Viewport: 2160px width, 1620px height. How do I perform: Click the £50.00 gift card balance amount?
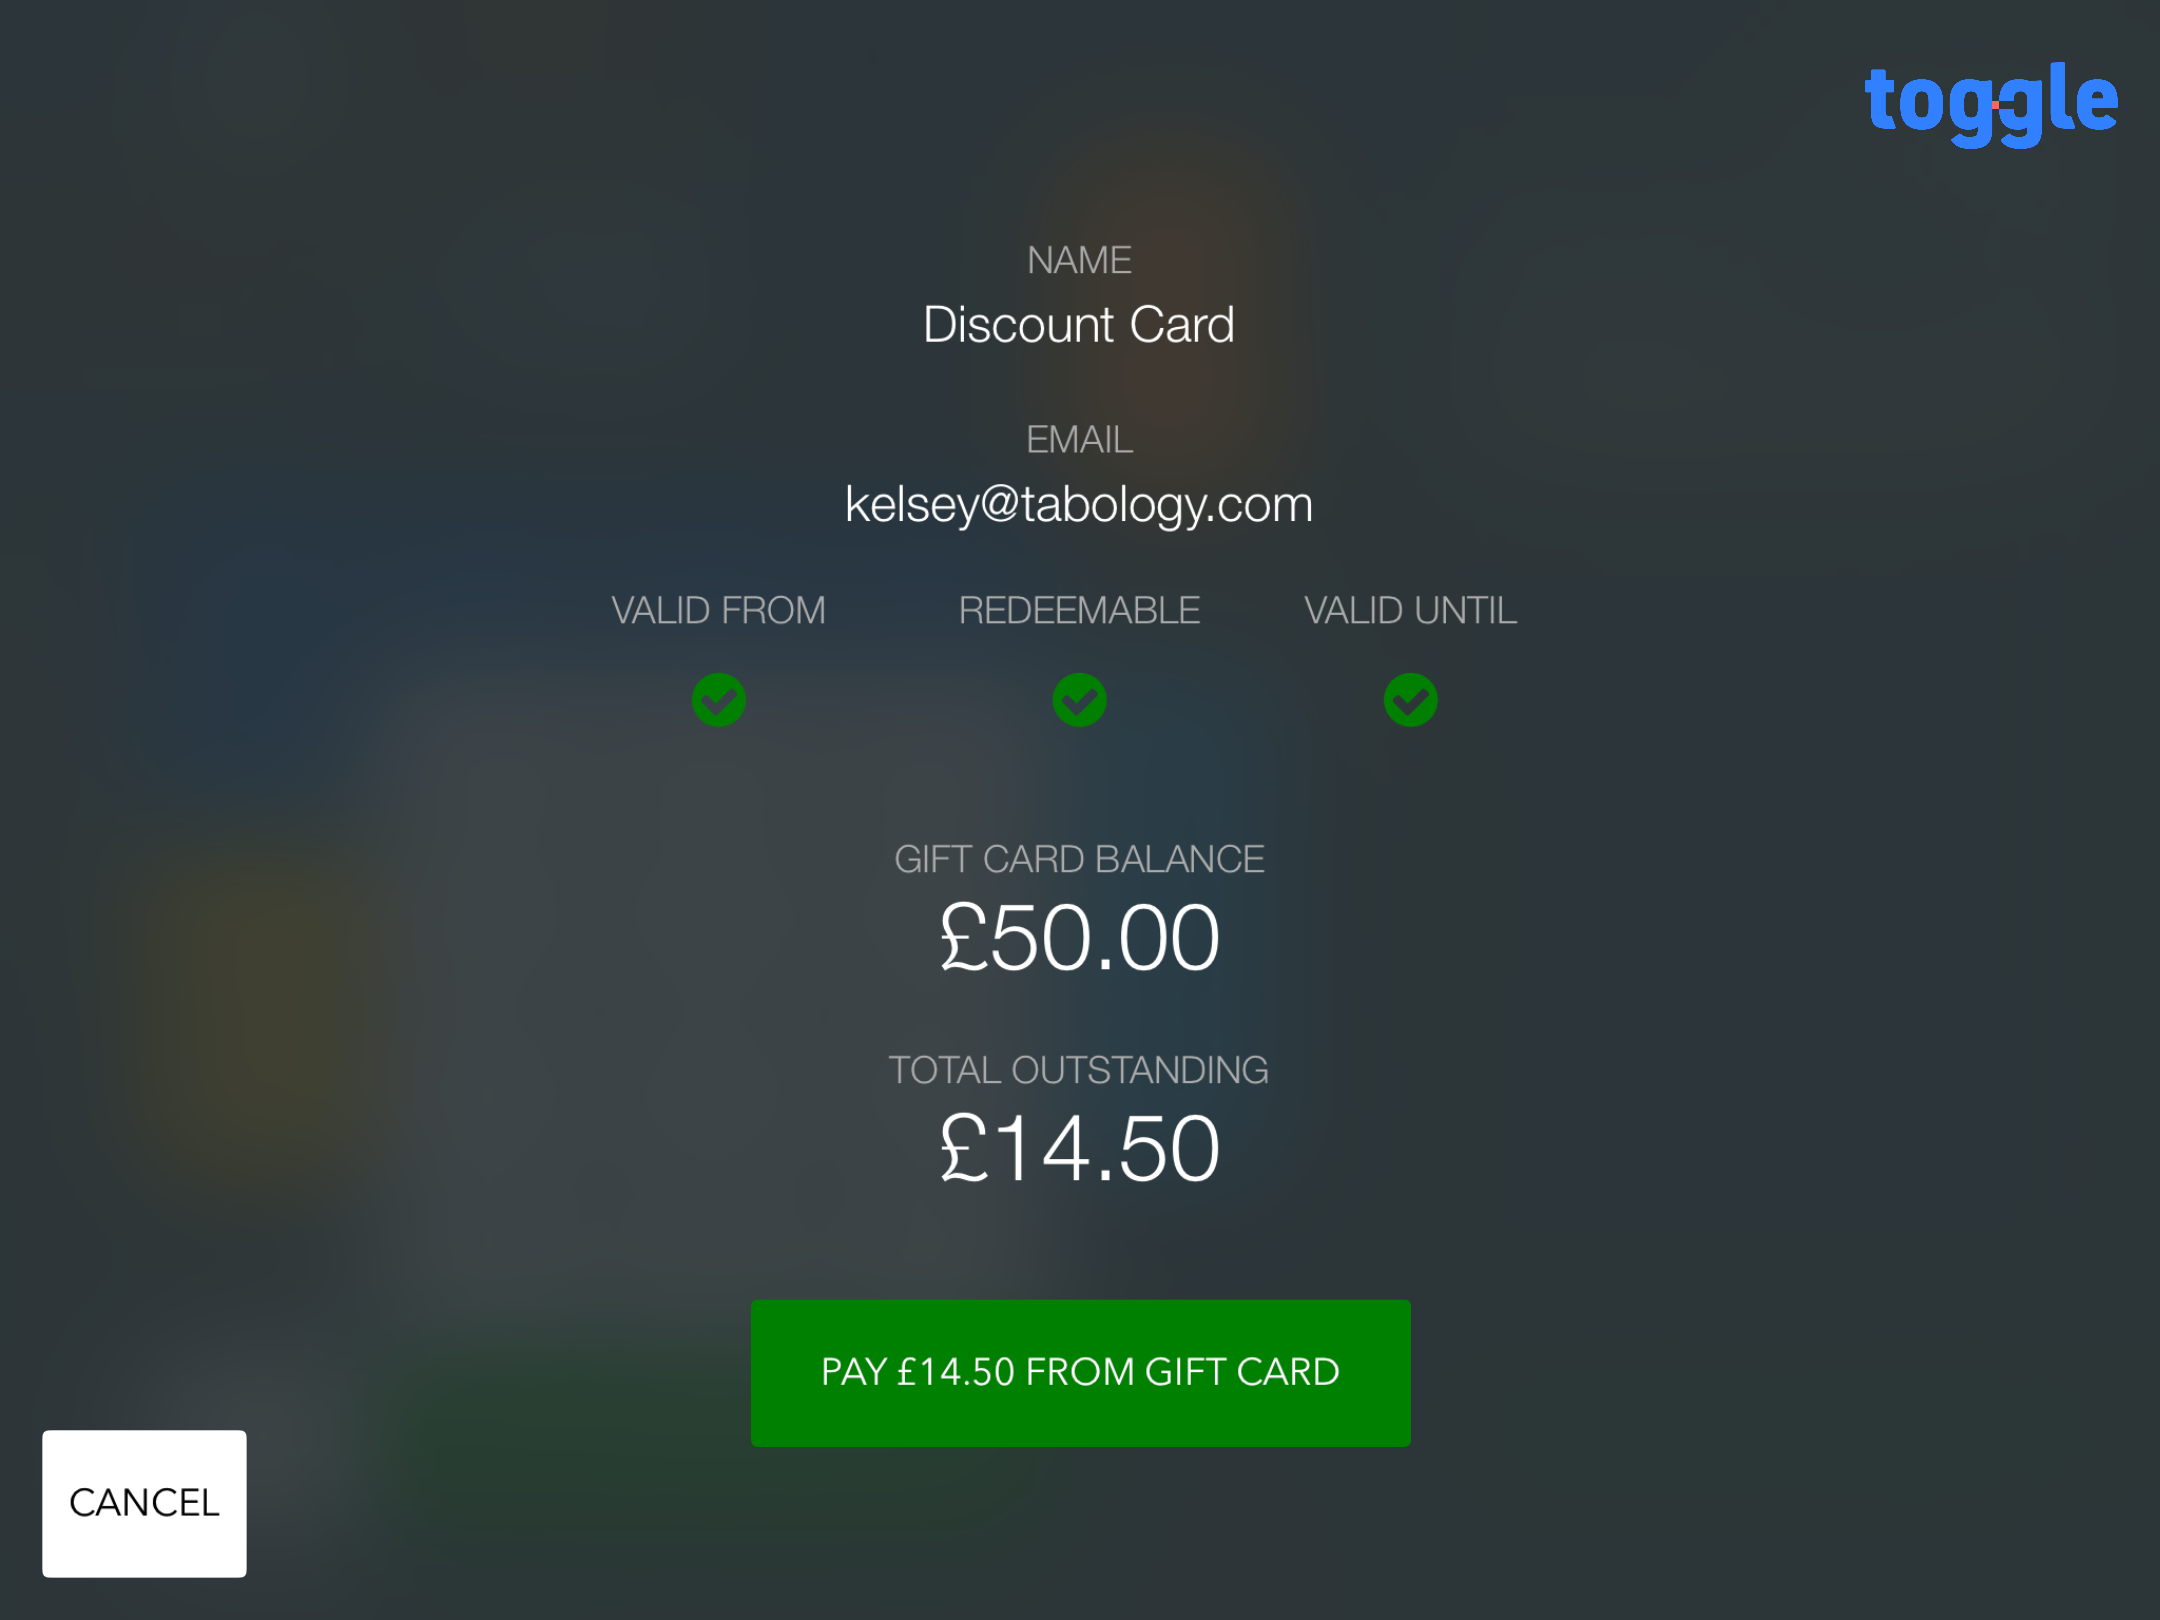tap(1079, 938)
